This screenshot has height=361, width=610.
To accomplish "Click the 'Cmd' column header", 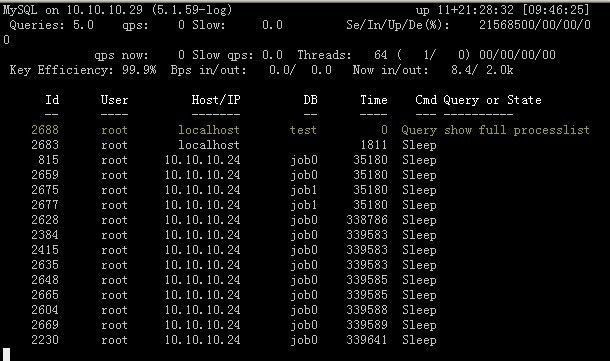I will click(x=426, y=100).
